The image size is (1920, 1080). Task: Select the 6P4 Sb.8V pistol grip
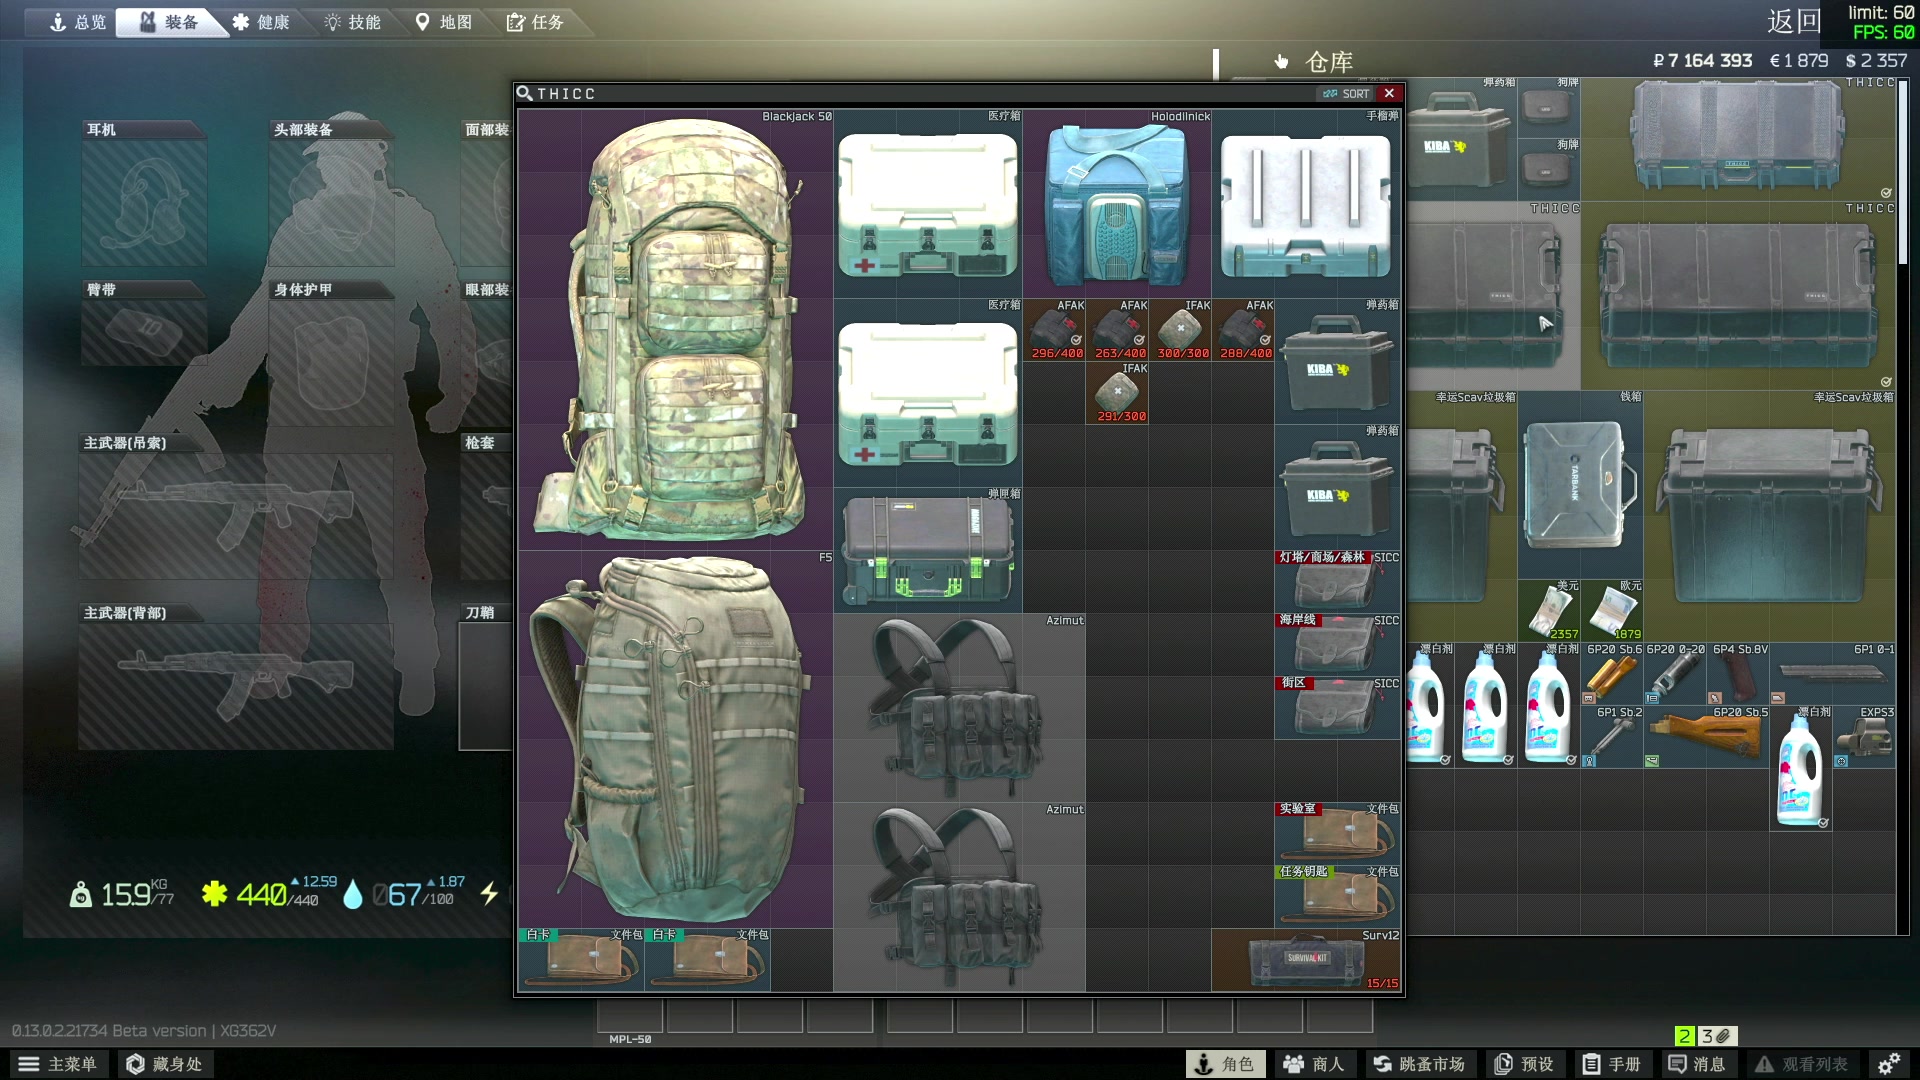coord(1739,674)
